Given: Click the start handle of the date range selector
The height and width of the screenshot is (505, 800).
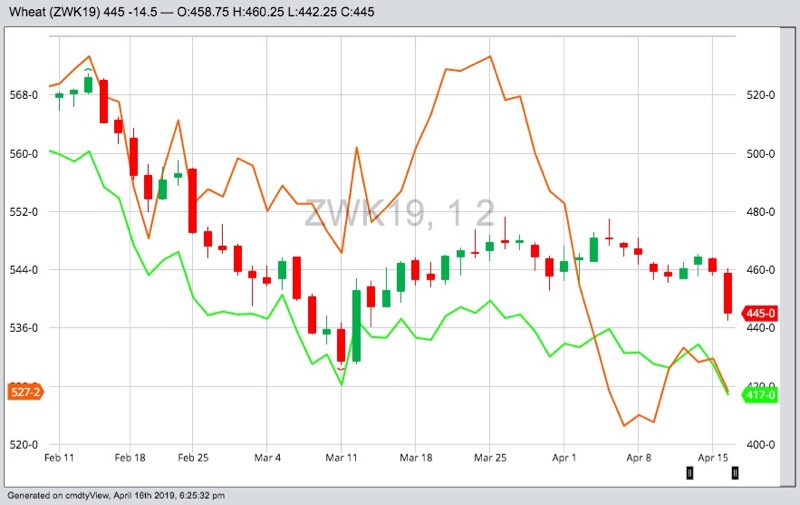Looking at the screenshot, I should [x=689, y=473].
